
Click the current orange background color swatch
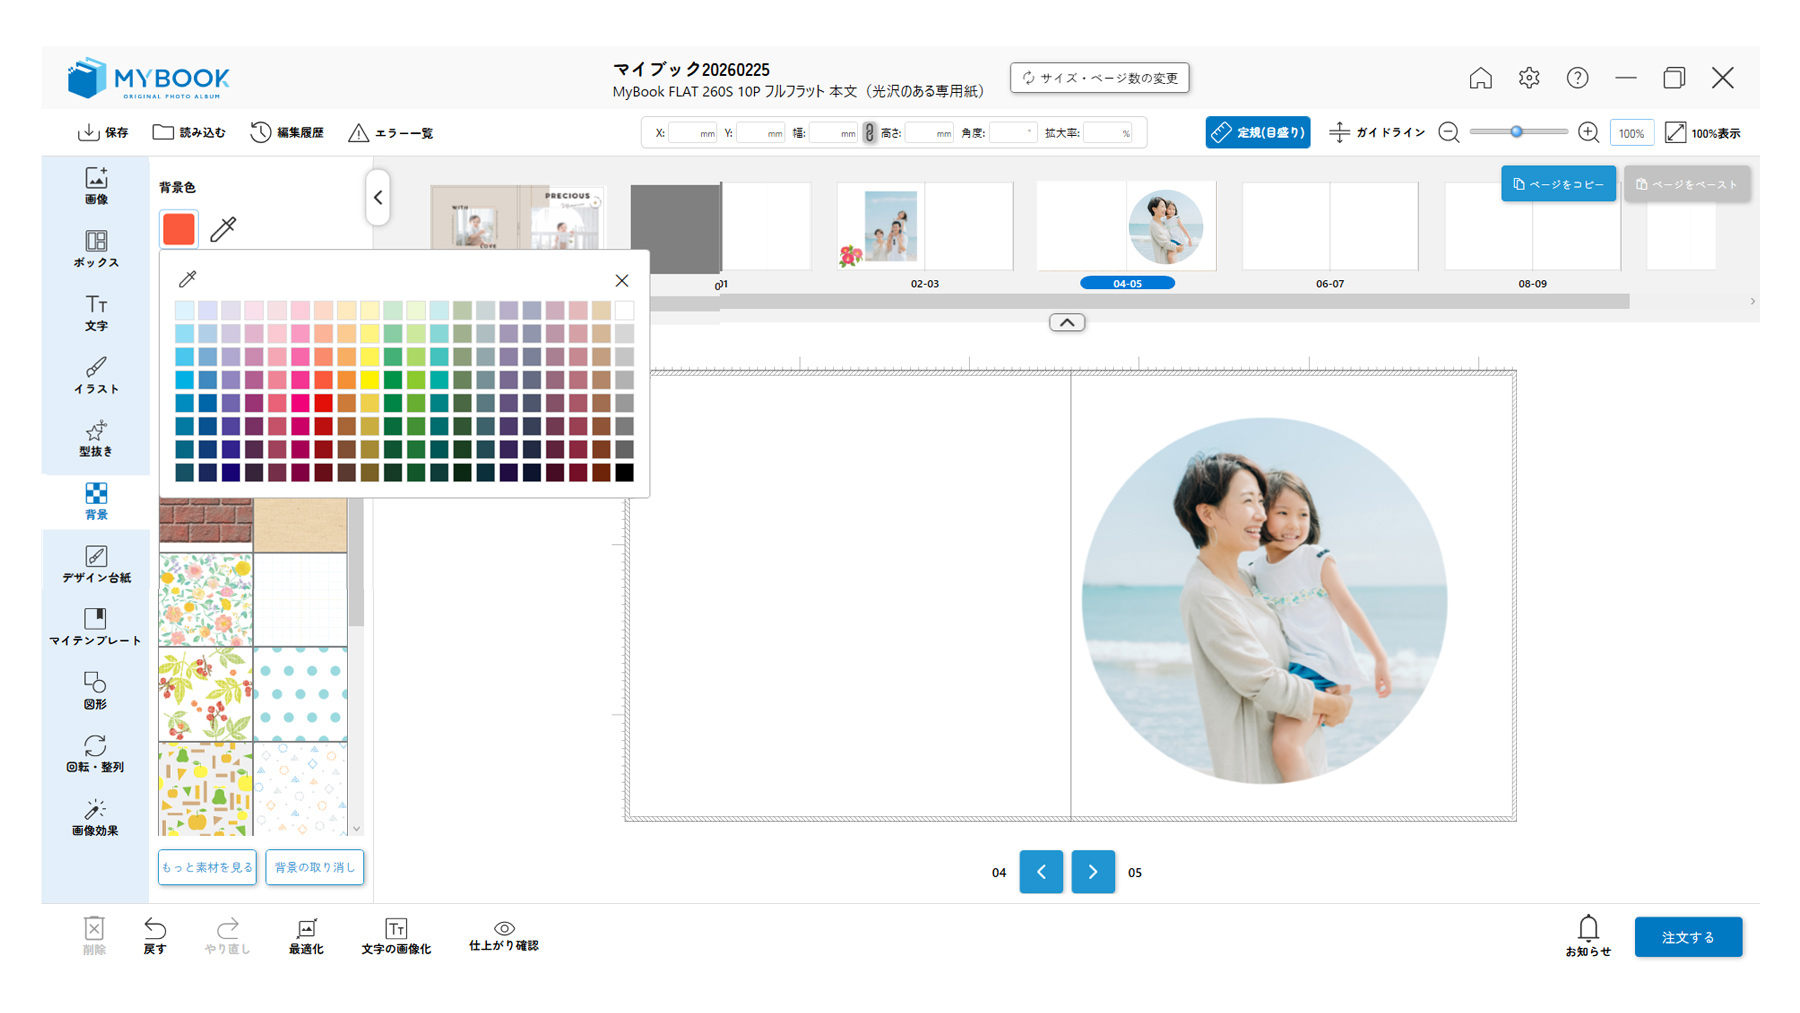tap(179, 229)
